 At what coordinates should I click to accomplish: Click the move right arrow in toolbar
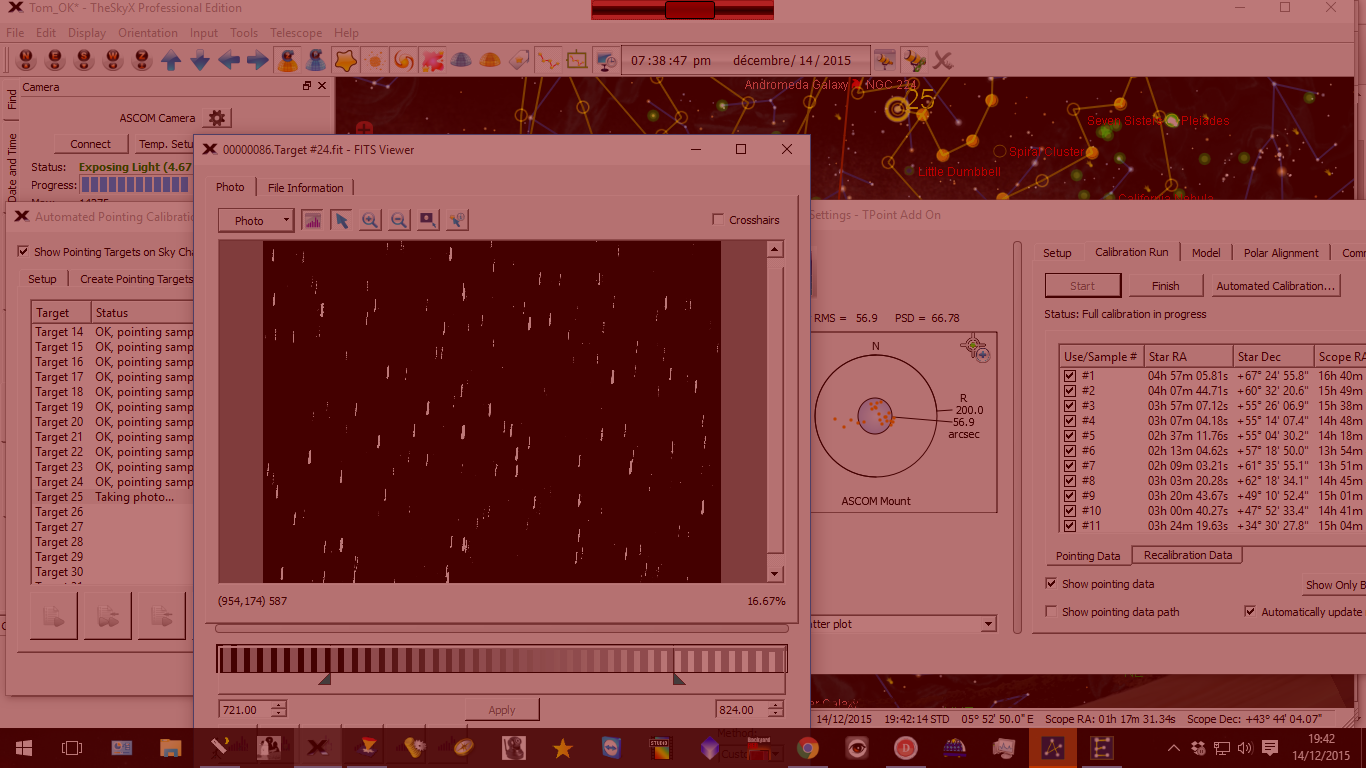258,61
